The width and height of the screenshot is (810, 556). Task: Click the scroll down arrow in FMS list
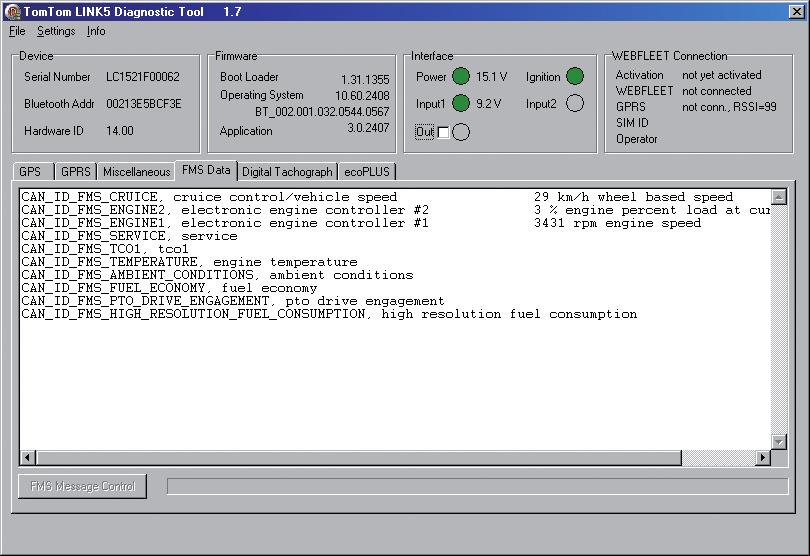point(778,442)
